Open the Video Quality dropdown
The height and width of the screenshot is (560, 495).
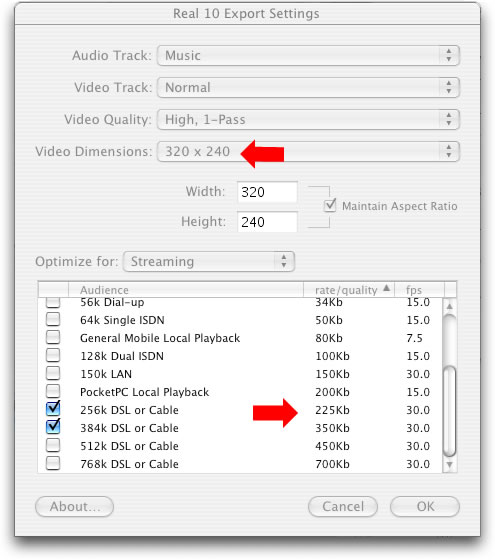point(308,120)
